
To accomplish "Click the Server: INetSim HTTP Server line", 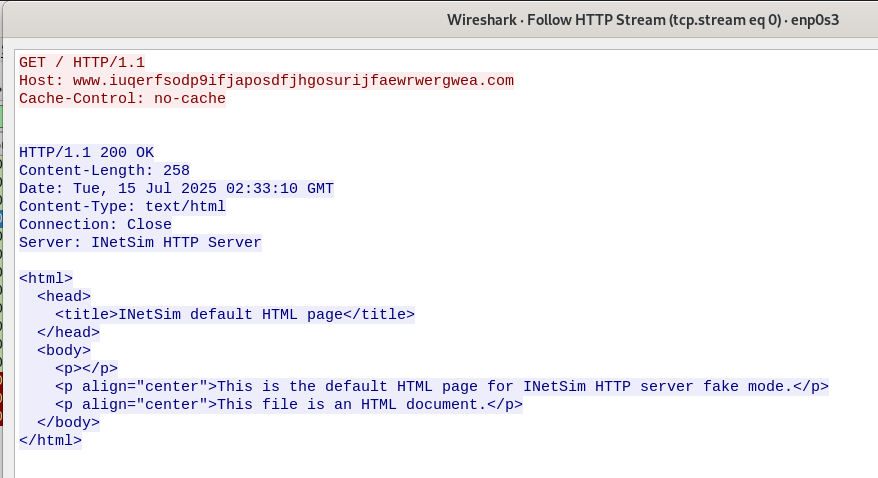I will 140,242.
